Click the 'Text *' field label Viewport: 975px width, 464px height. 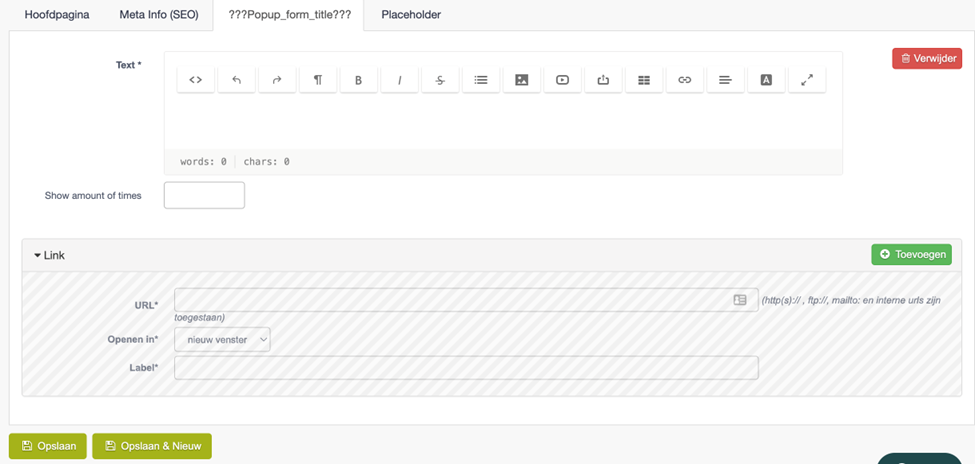coord(129,65)
